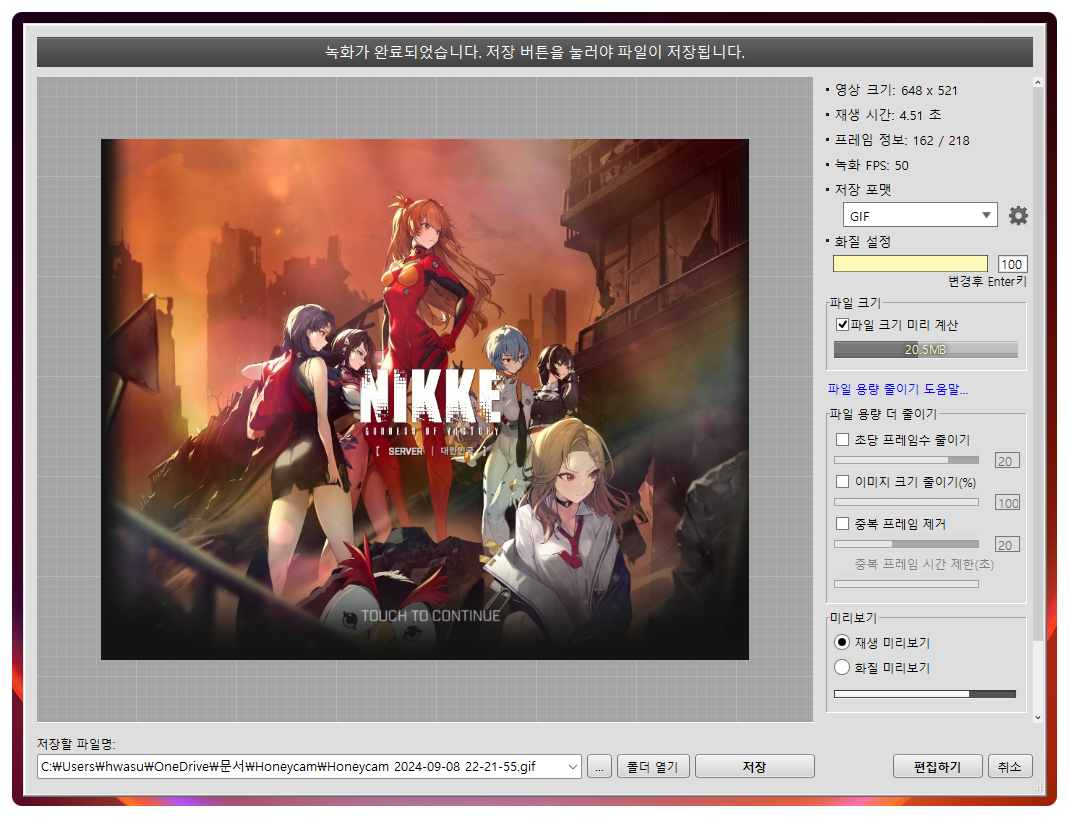Click the 취소 button
This screenshot has width=1069, height=818.
click(1009, 767)
